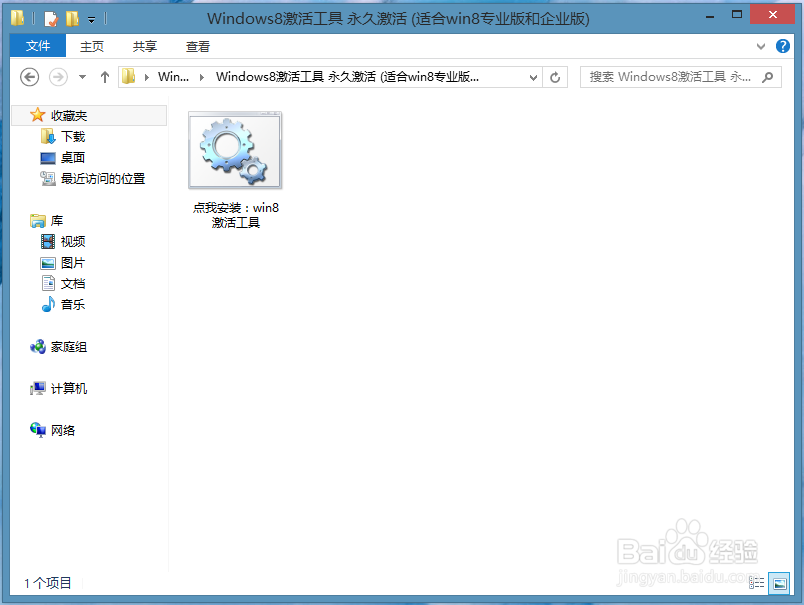Go forward with the forward arrow
This screenshot has height=605, width=804.
[58, 77]
